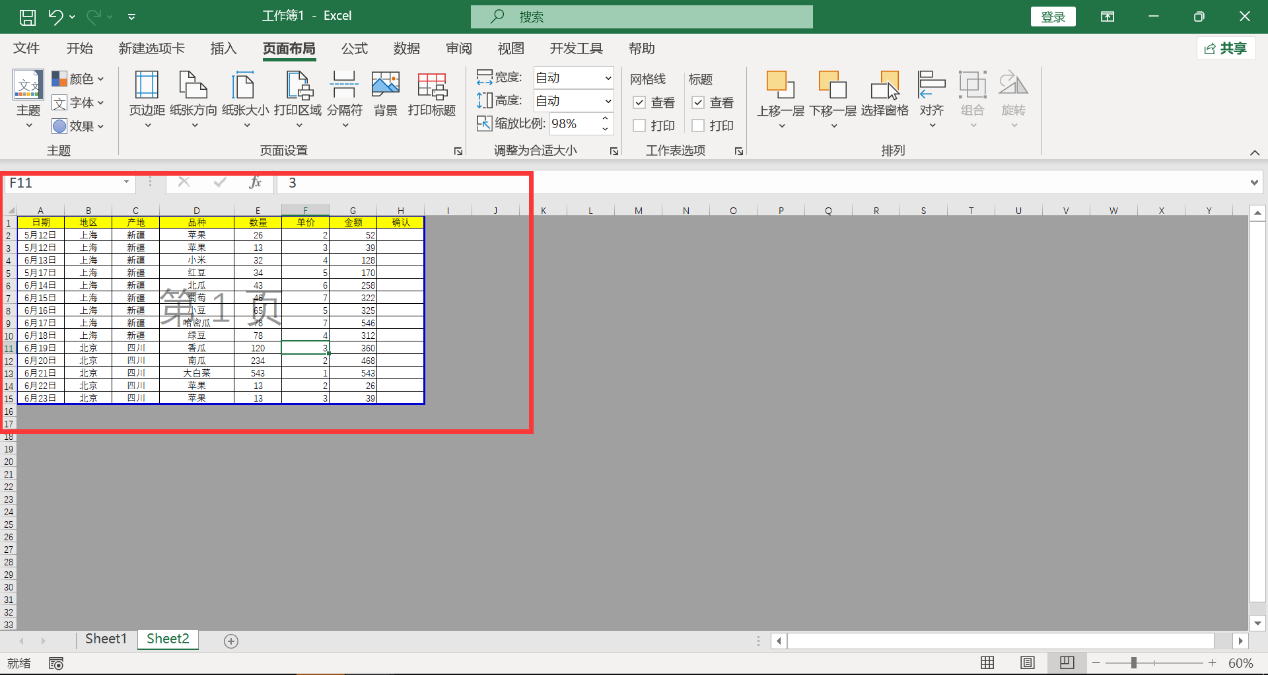Open the Selection Pane (选择窗格)
Viewport: 1268px width, 675px height.
[x=885, y=95]
